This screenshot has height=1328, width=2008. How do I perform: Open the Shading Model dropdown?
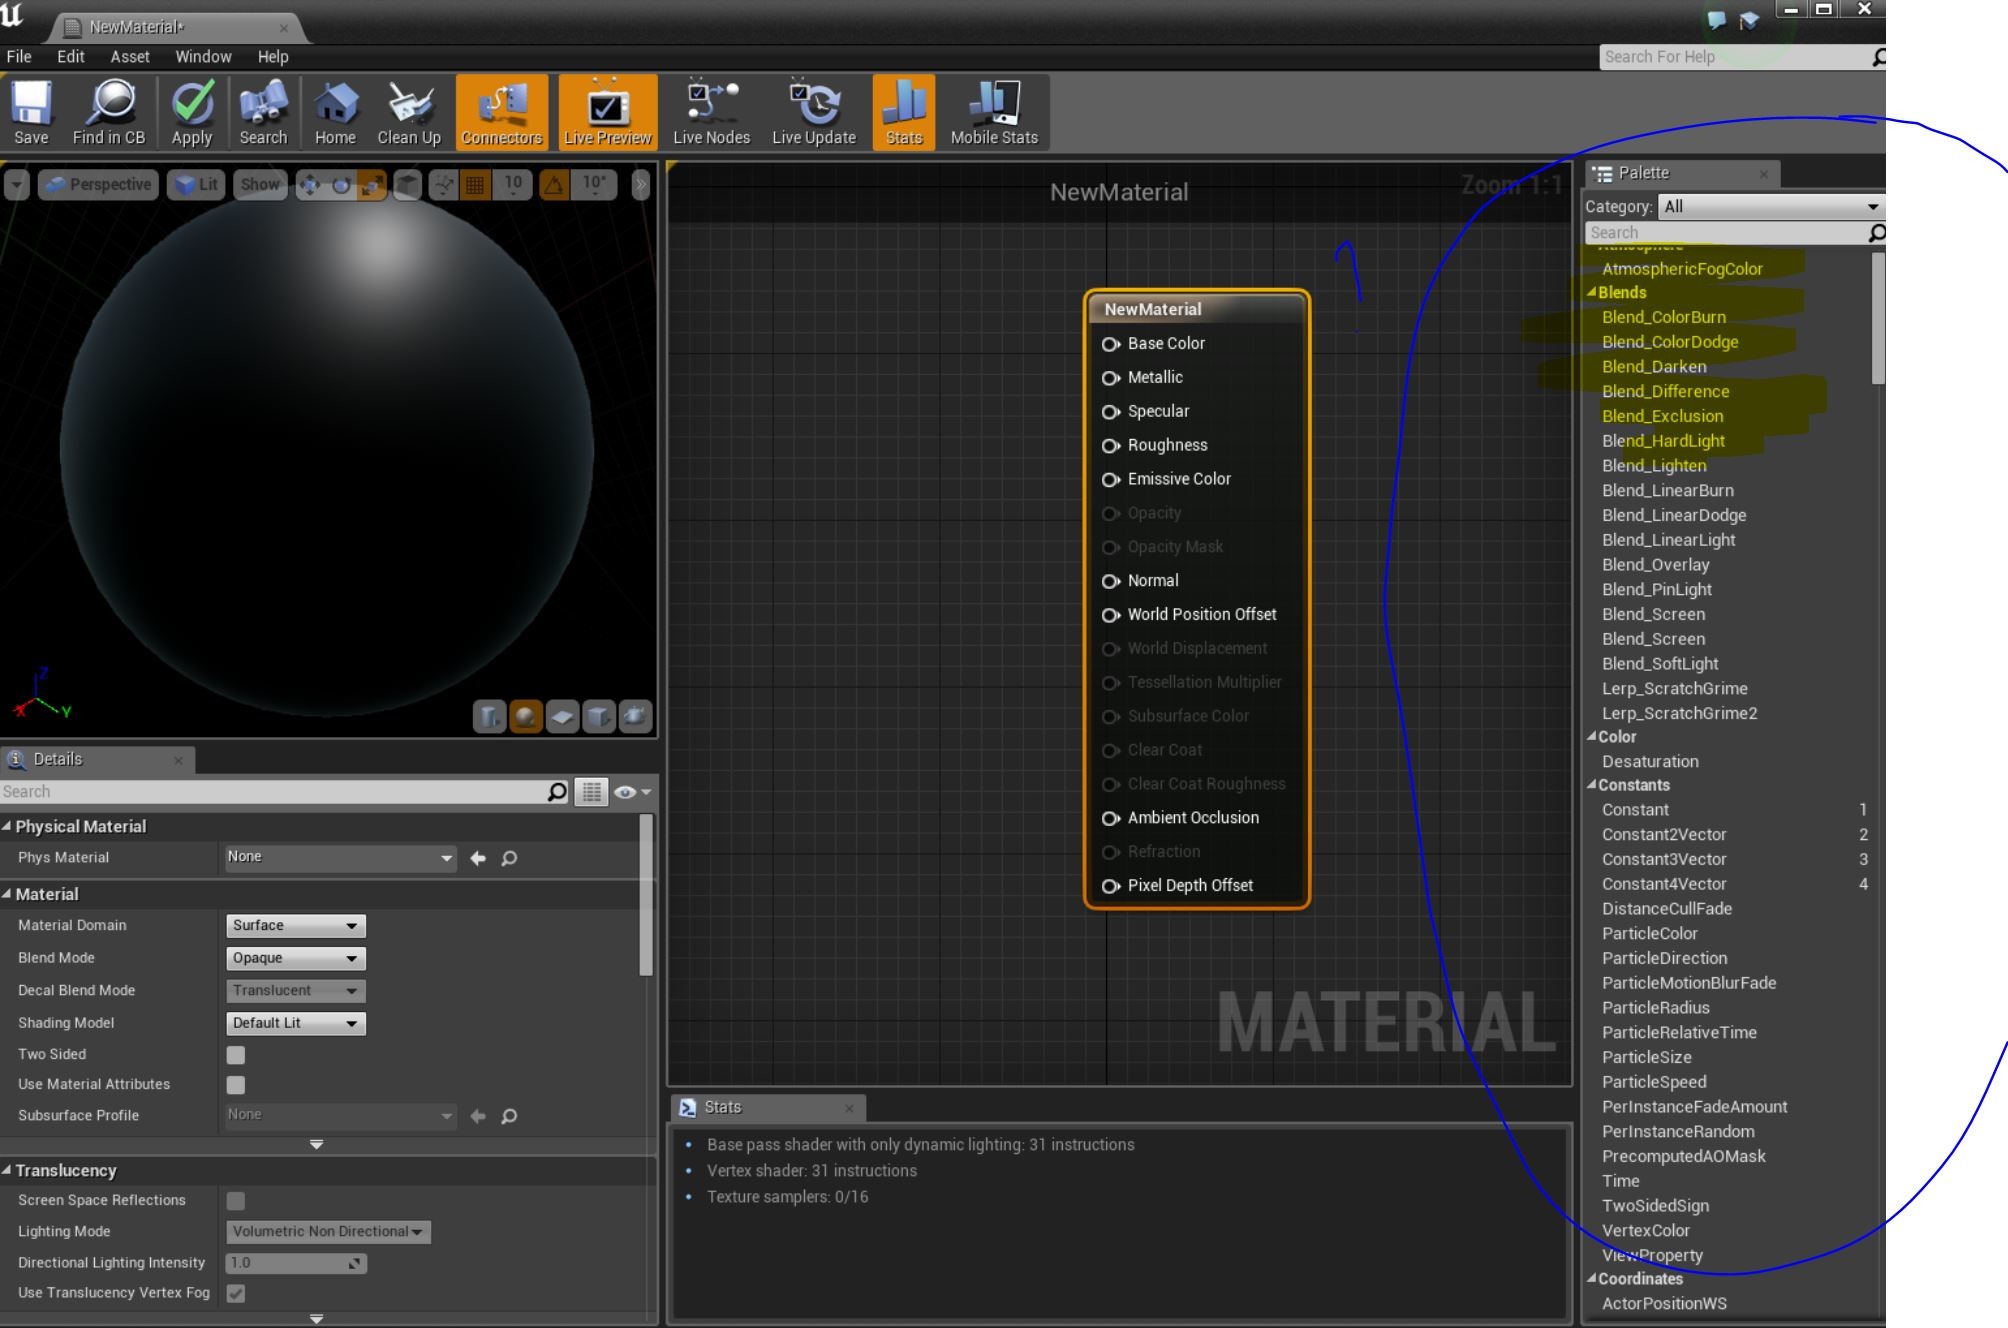[x=296, y=1023]
